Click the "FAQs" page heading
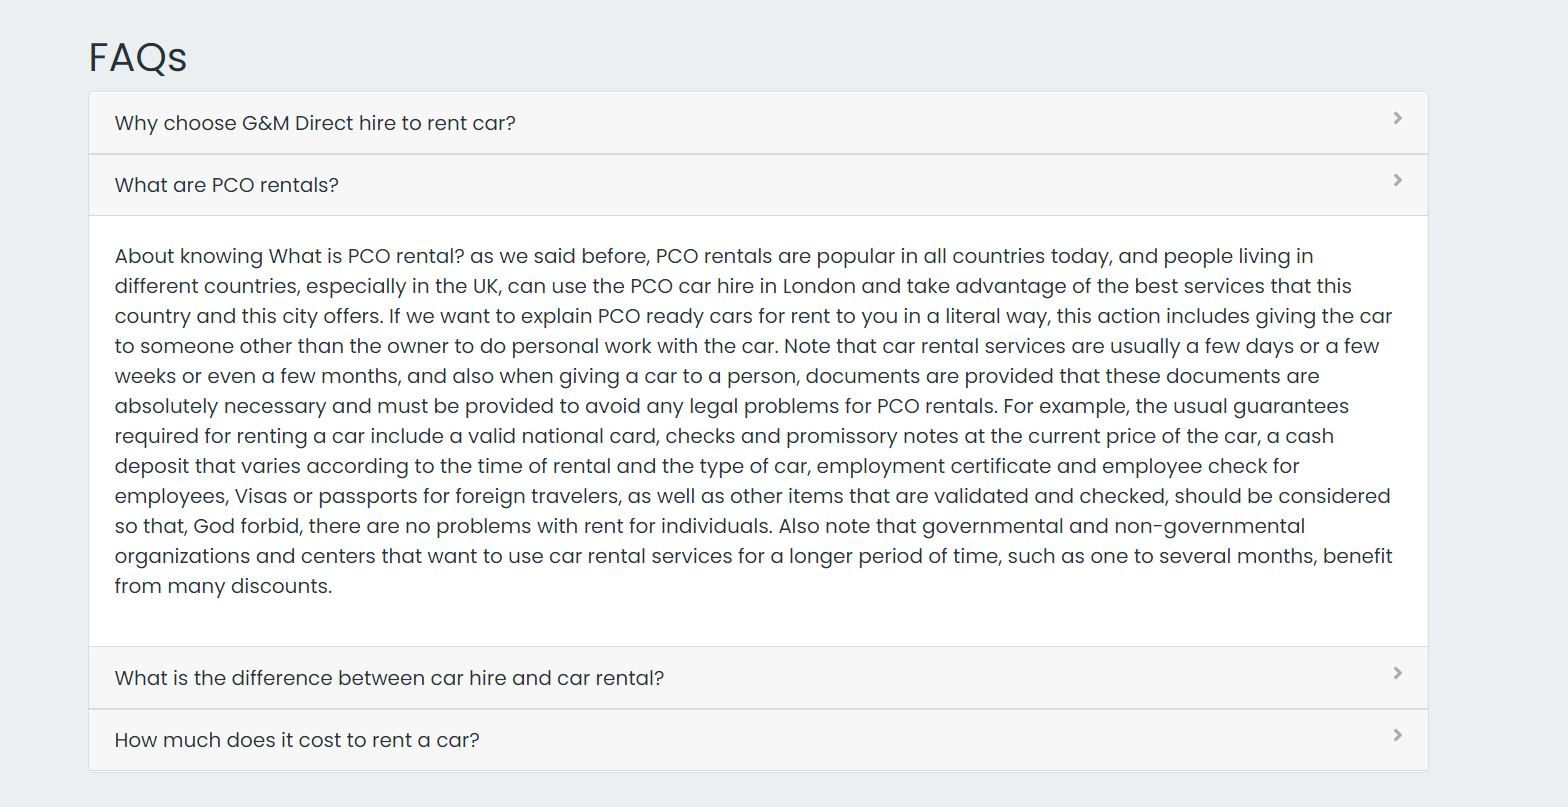 (x=137, y=57)
